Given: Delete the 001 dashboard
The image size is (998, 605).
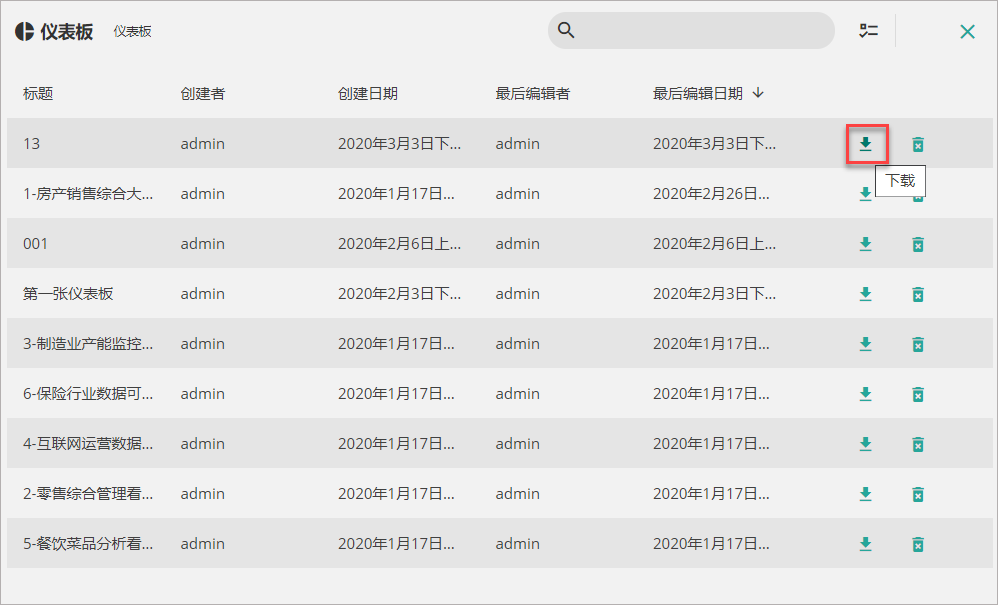Looking at the screenshot, I should coord(918,244).
